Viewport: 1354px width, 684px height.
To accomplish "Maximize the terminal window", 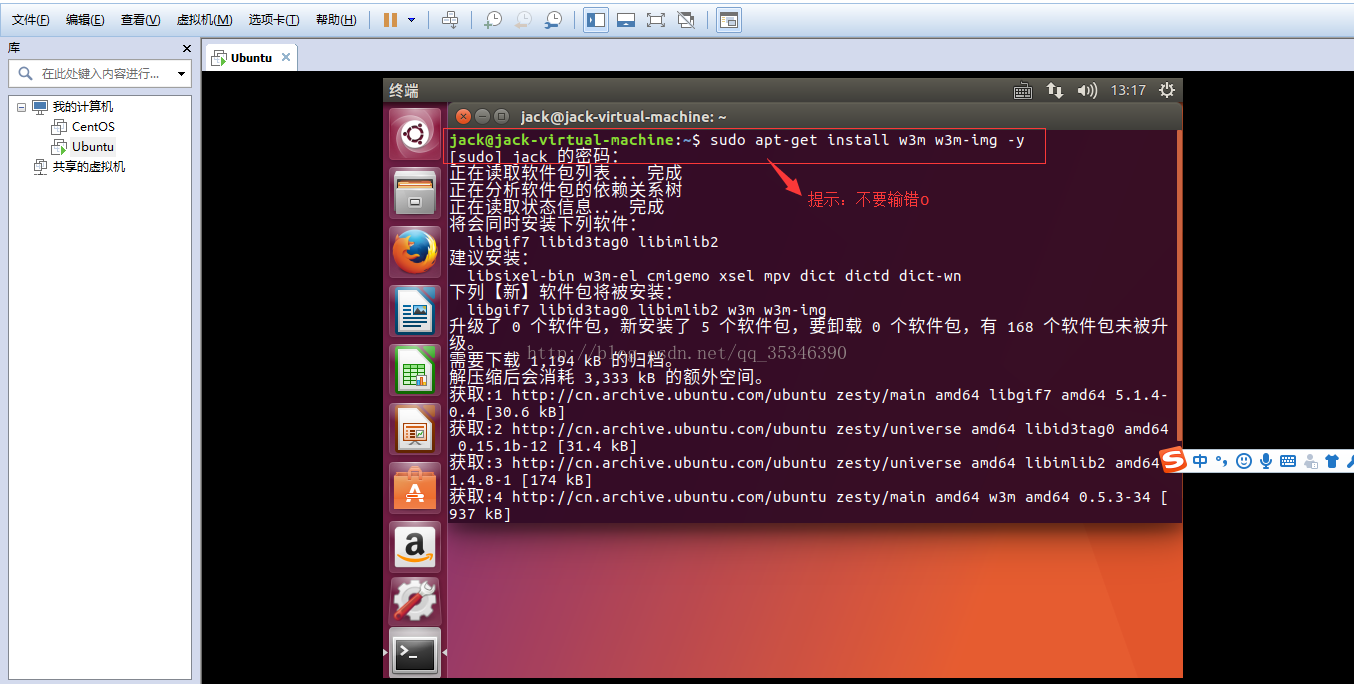I will 501,116.
